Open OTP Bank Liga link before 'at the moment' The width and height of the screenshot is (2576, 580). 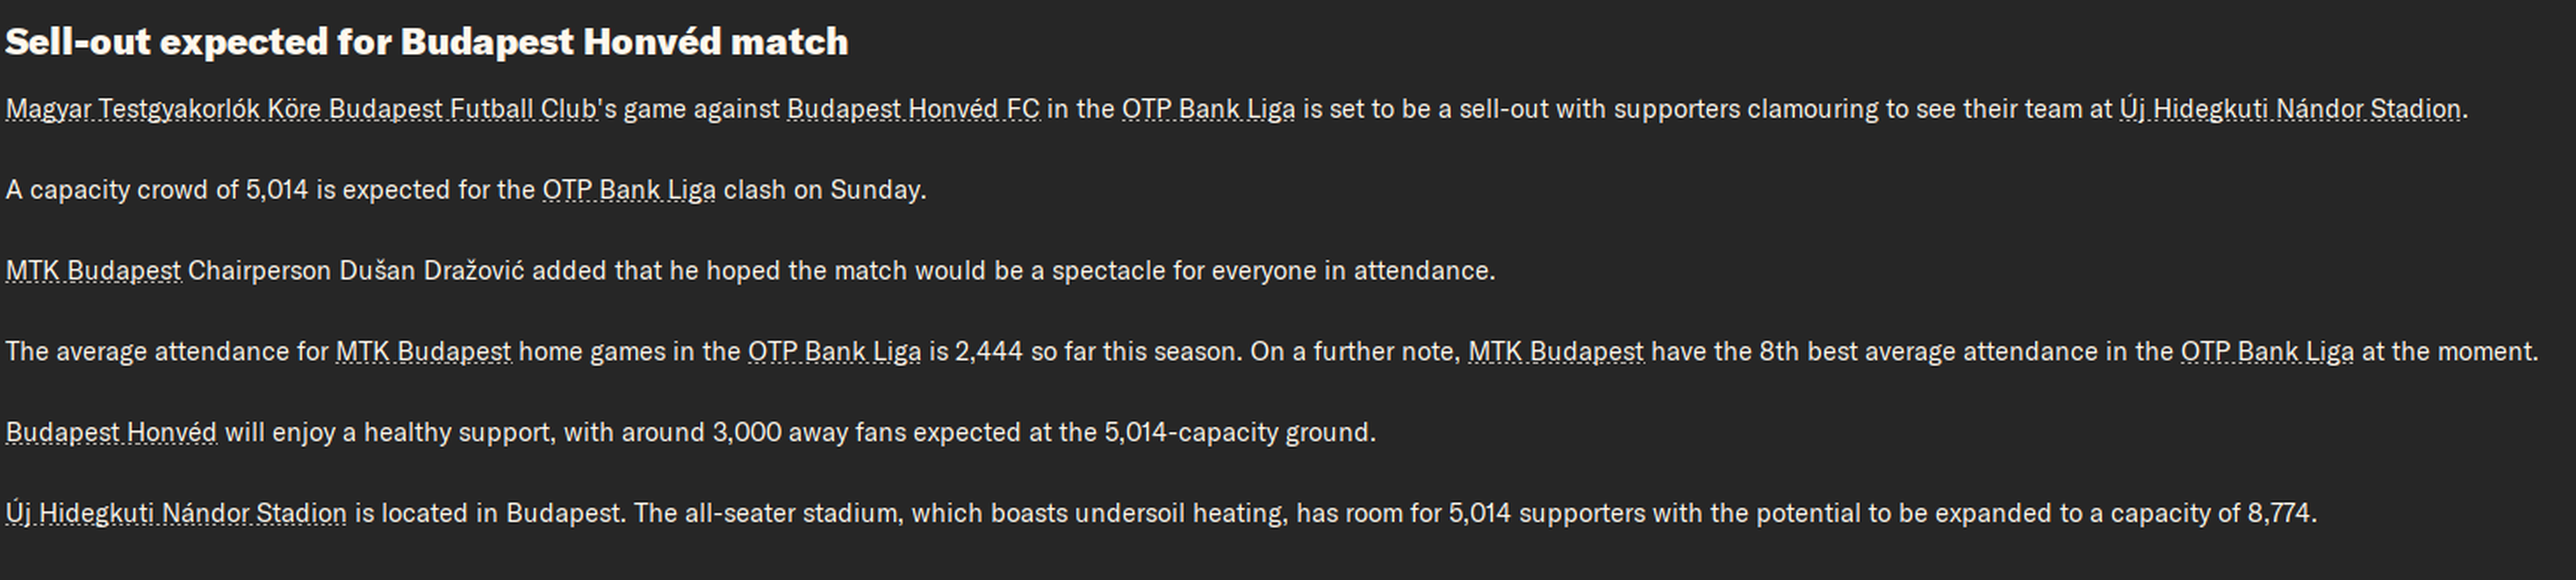(2267, 352)
